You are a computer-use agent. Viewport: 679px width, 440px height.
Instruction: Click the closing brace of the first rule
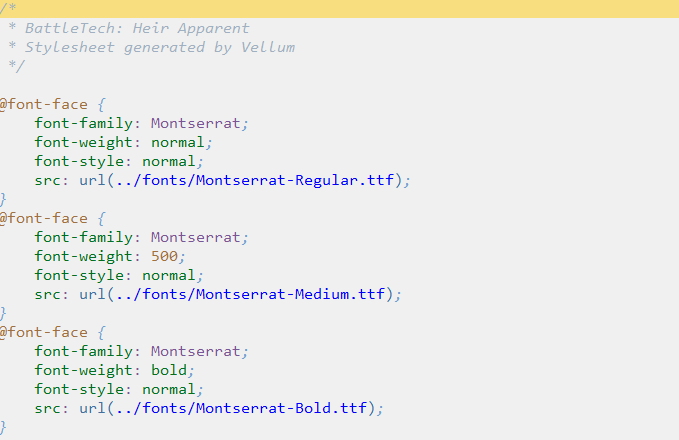pos(4,199)
